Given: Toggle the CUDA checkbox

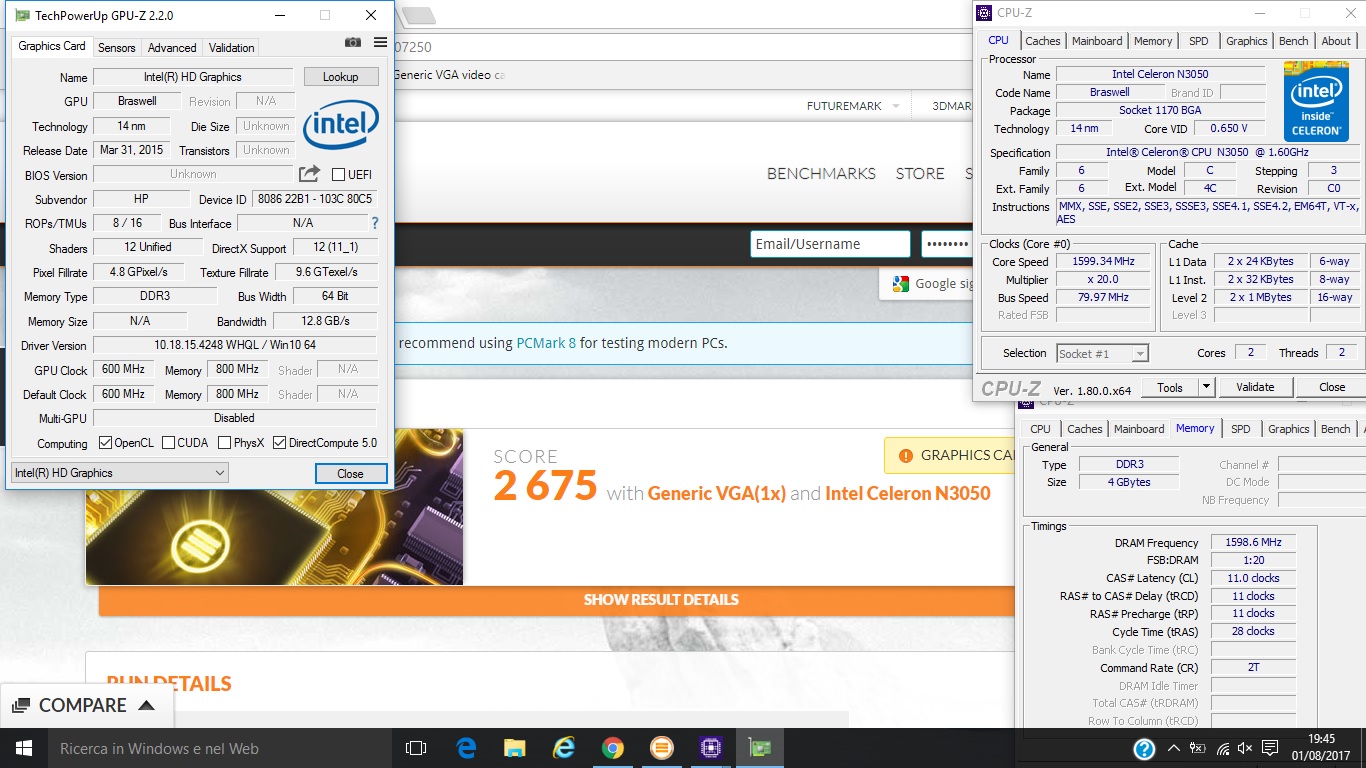Looking at the screenshot, I should click(x=168, y=443).
